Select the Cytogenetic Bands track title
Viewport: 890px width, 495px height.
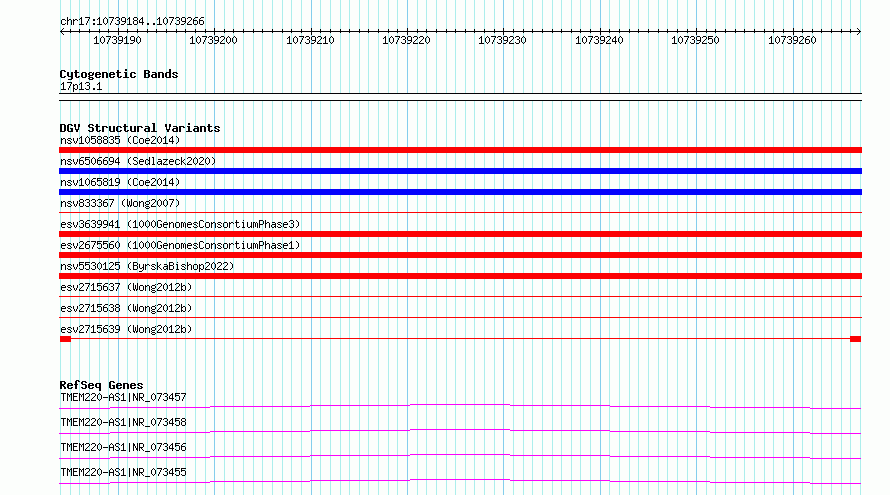119,74
